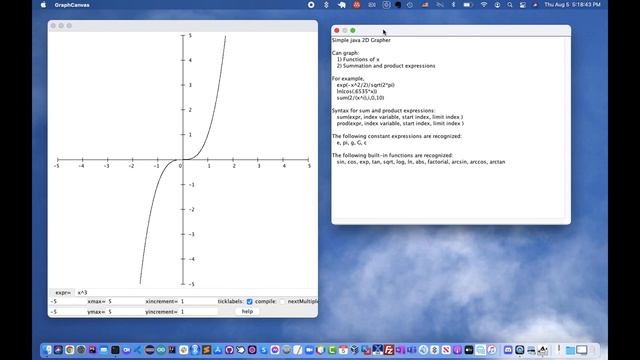Open the date and time in menu bar

(x=572, y=5)
